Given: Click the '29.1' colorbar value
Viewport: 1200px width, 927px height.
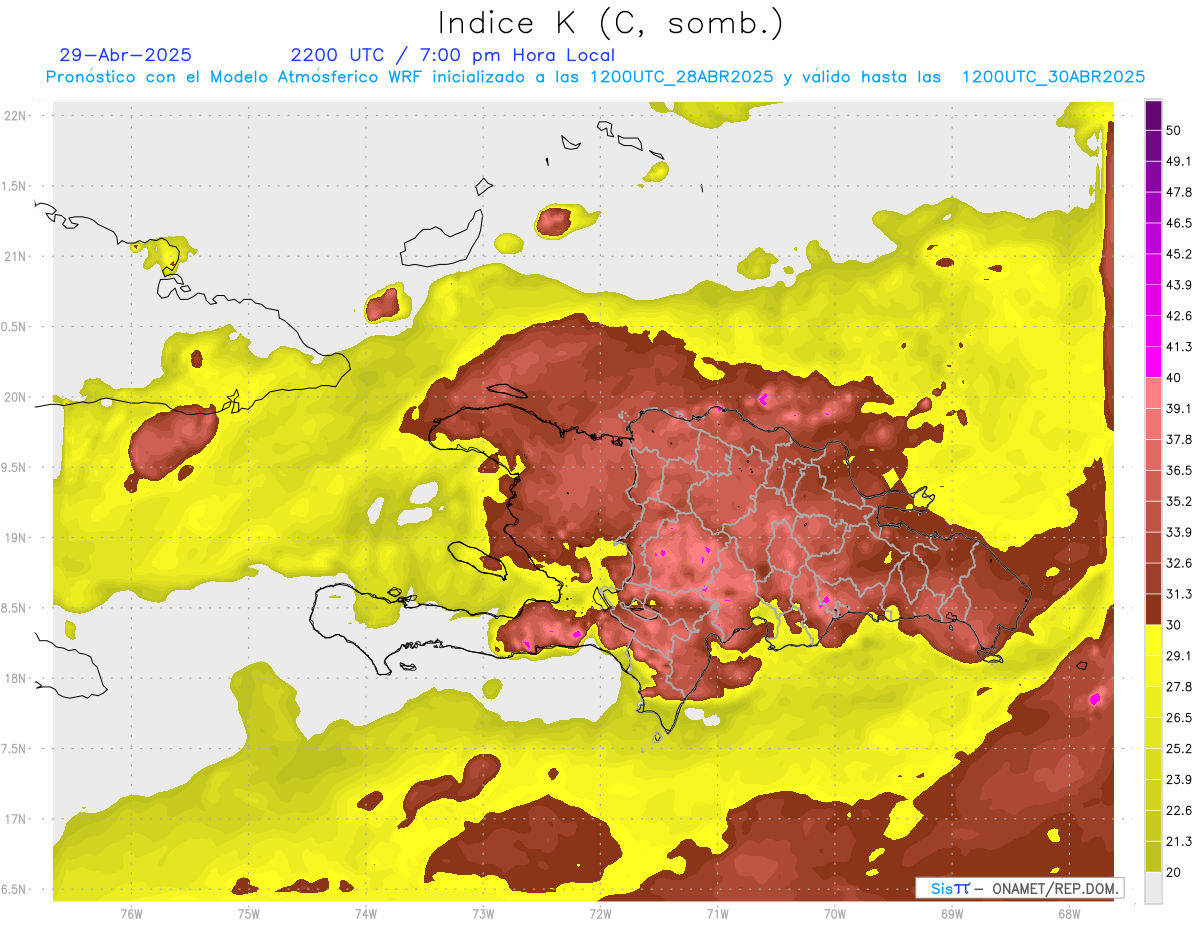Looking at the screenshot, I should pyautogui.click(x=1178, y=656).
